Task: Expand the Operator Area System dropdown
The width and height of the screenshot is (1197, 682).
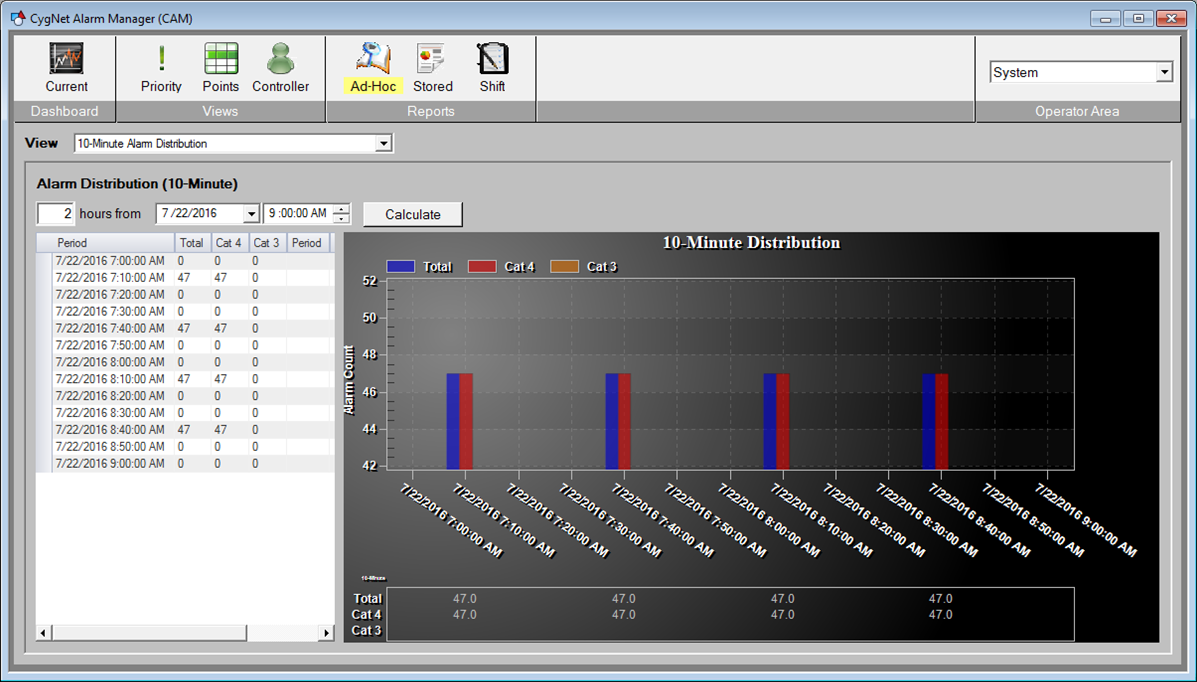Action: click(x=1164, y=73)
